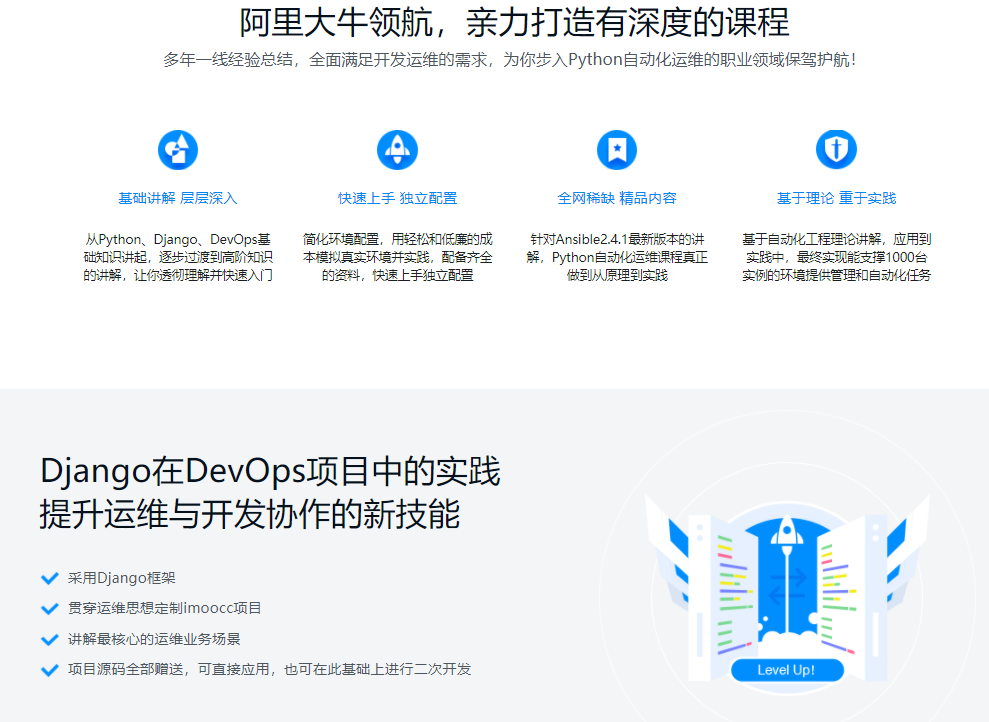Screen dimensions: 989x722
Task: Click the checkmark next to 采用Django框架
Action: pyautogui.click(x=49, y=578)
